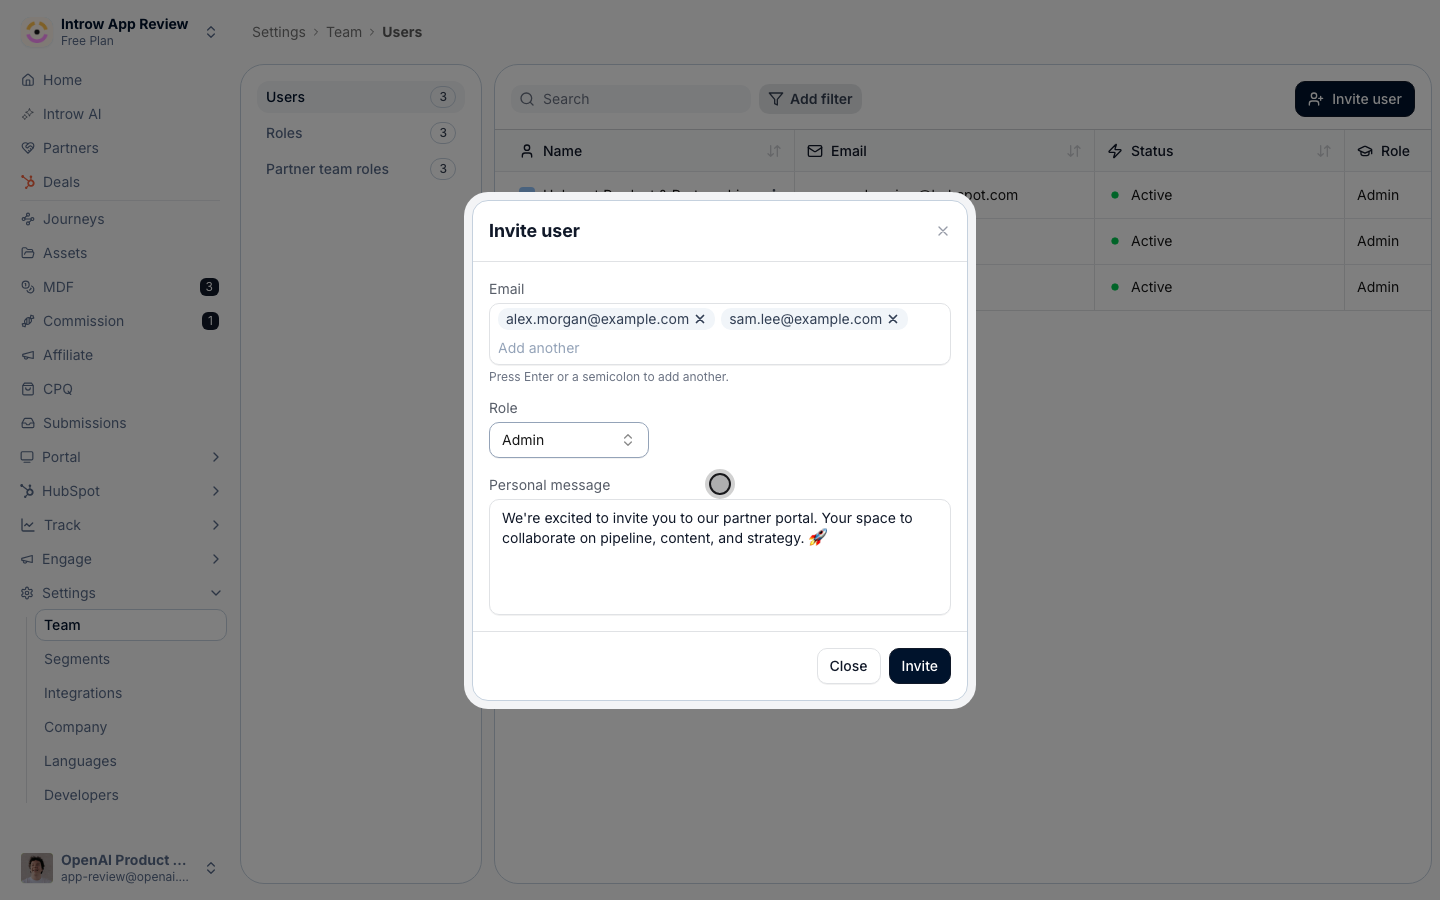Open Segments settings page
Screen dimensions: 1440x900
(77, 659)
